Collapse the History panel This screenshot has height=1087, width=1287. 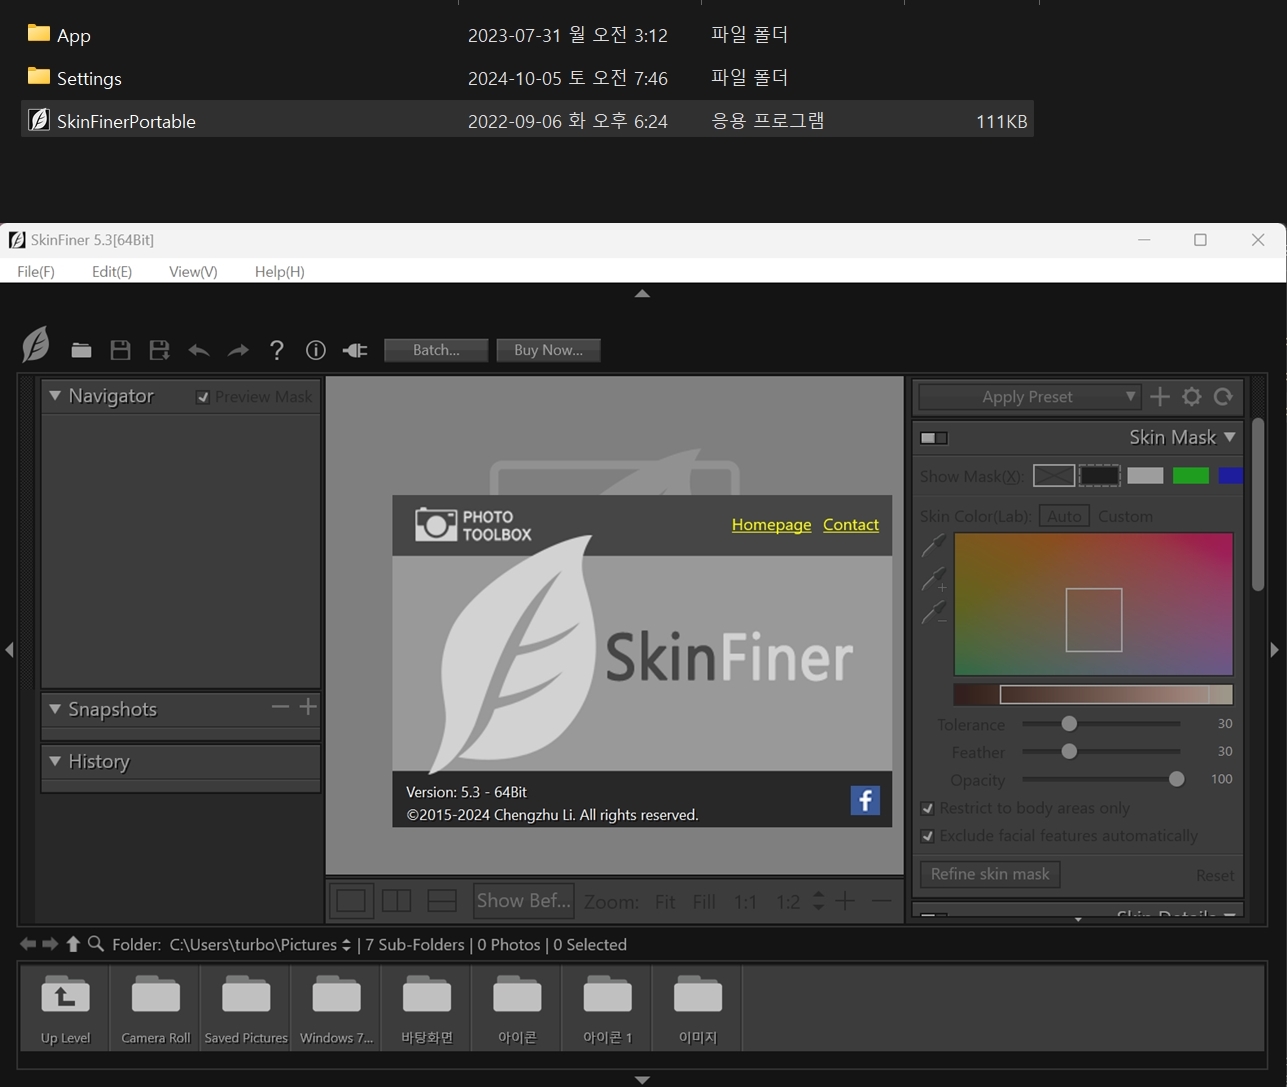coord(55,761)
